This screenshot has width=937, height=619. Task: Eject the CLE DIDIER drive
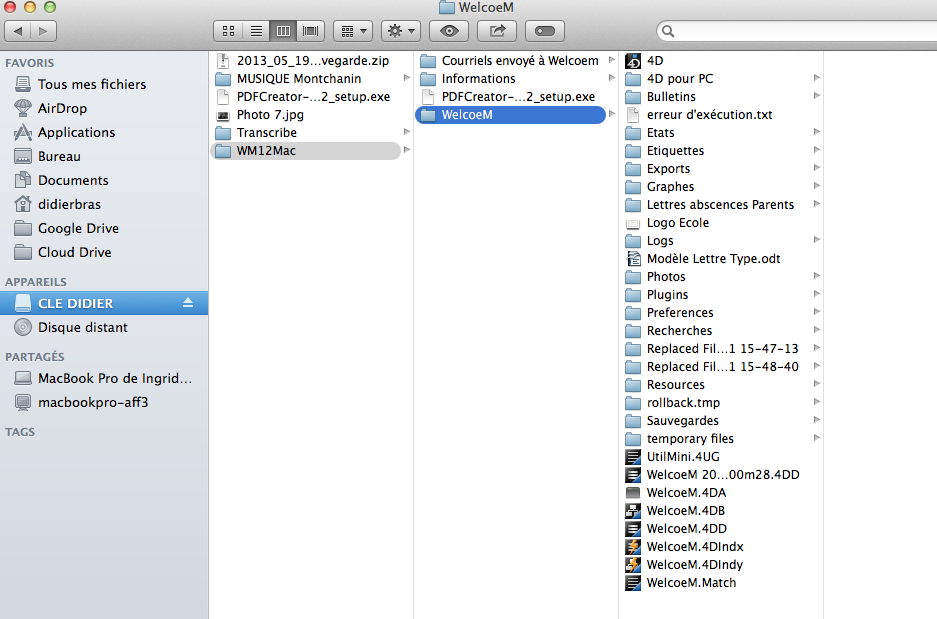click(188, 302)
